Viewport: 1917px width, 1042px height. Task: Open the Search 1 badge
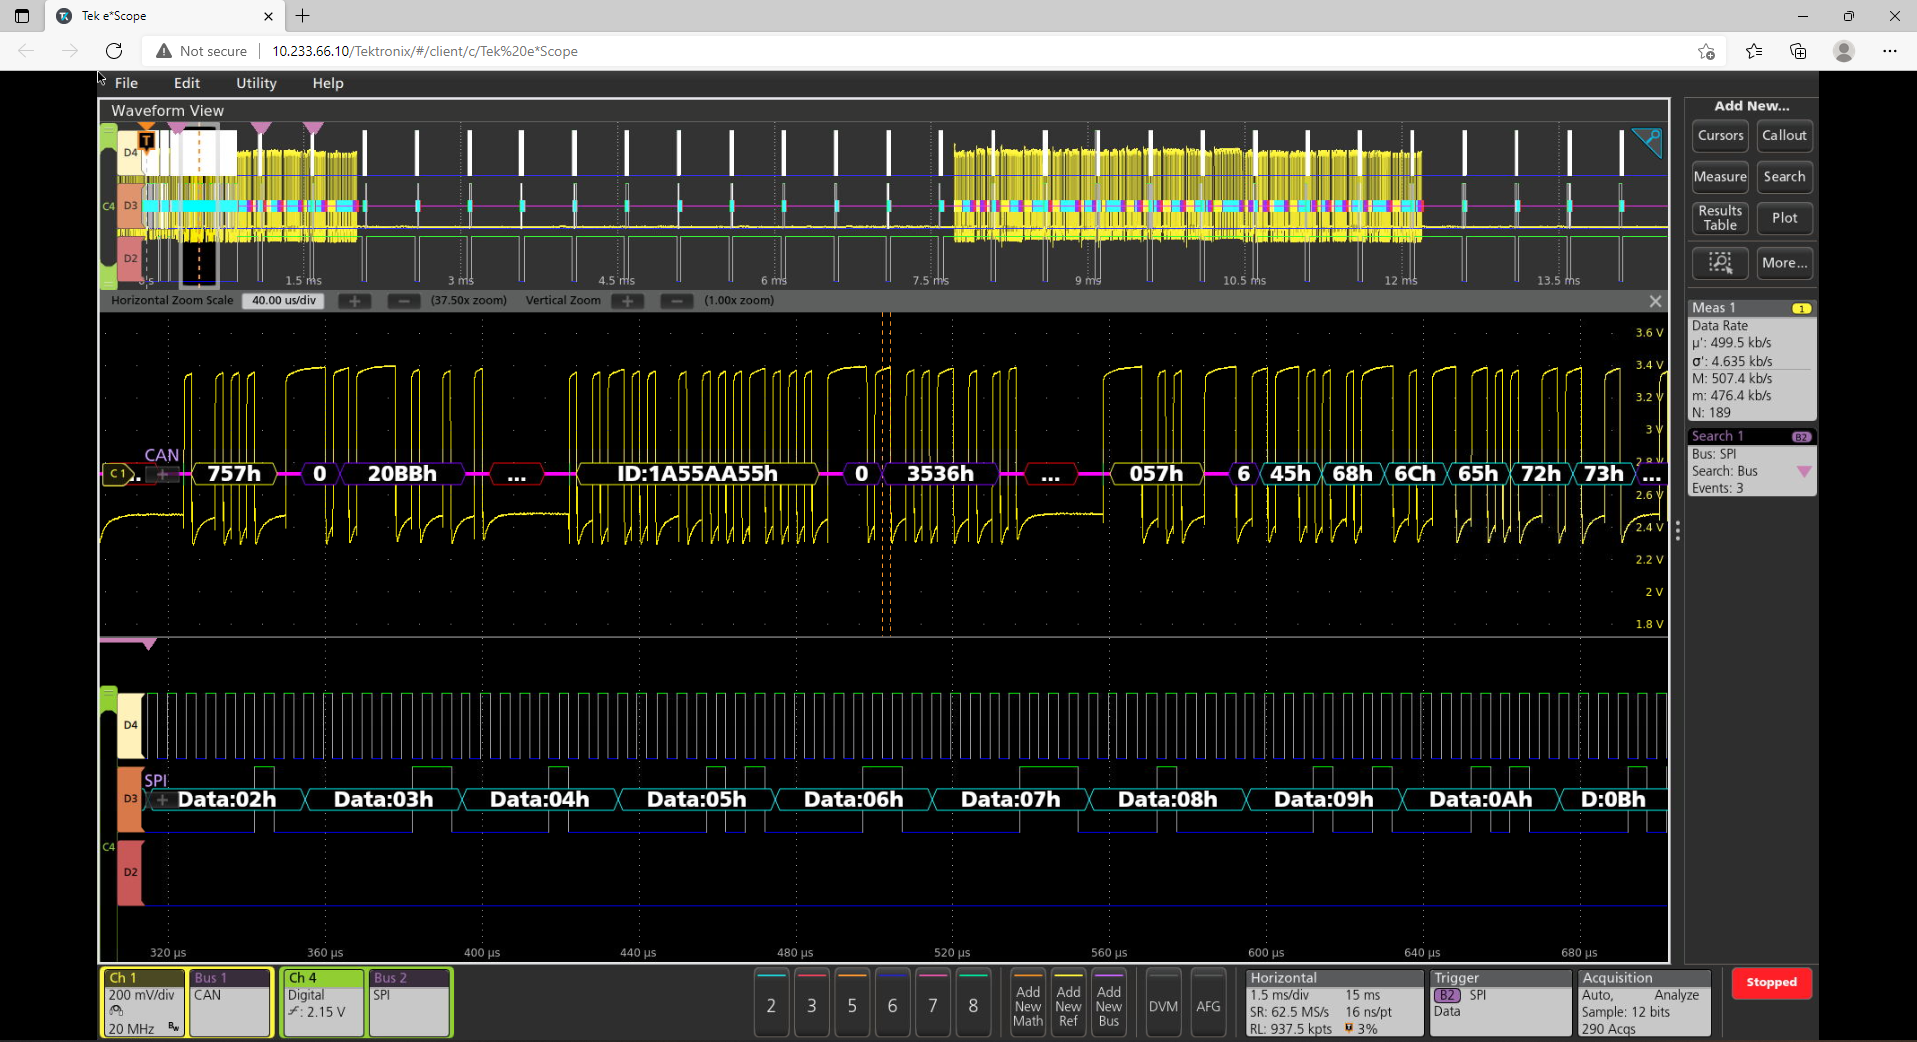(x=1752, y=462)
